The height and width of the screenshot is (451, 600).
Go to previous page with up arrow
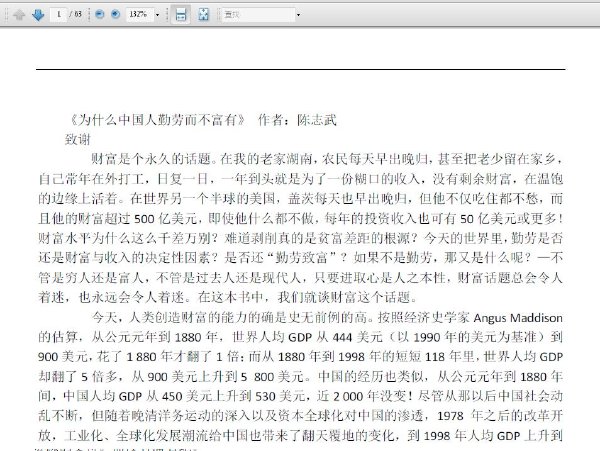click(19, 15)
